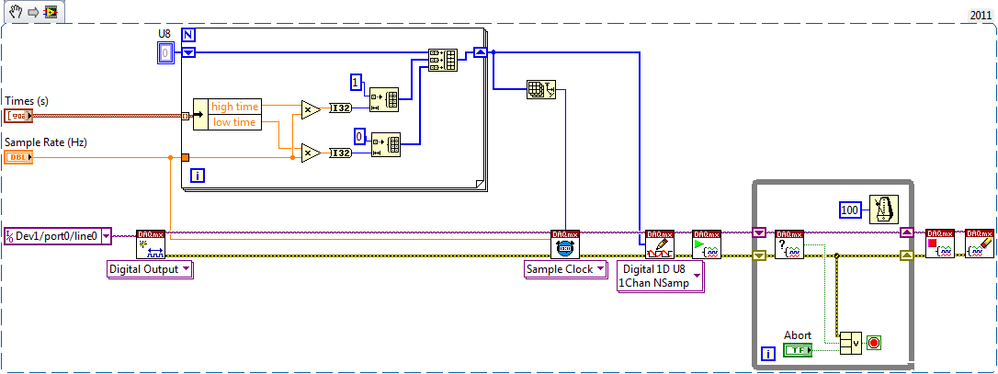Screen dimensions: 998x374
Task: Click the DAQmx Is Task Done node
Action: 789,244
